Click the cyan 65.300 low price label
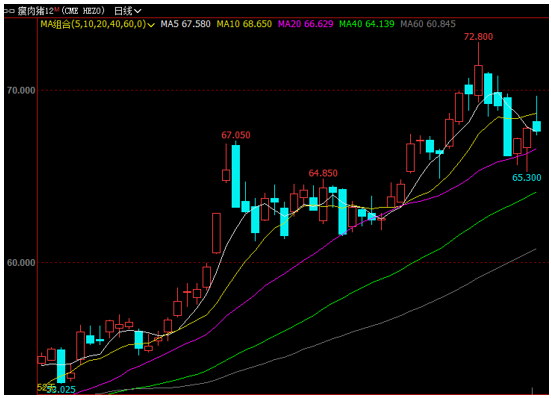 526,178
